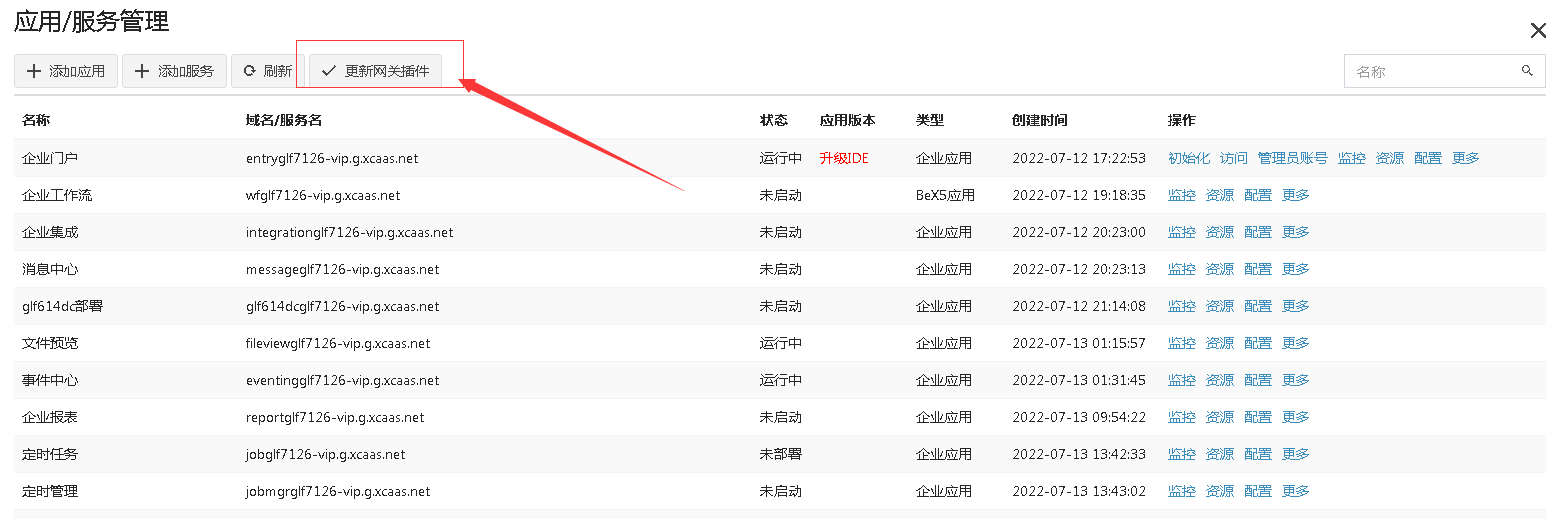Open 更多 dropdown for 定时管理 row
The width and height of the screenshot is (1561, 519).
point(1295,491)
